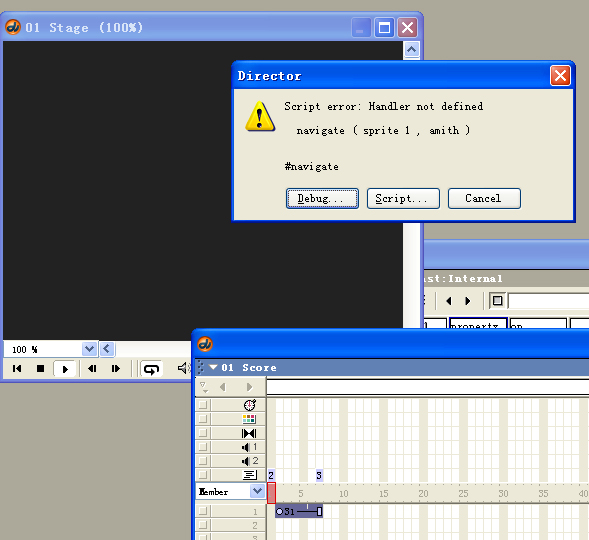Open the Script button in error dialog
The image size is (589, 540).
(403, 198)
